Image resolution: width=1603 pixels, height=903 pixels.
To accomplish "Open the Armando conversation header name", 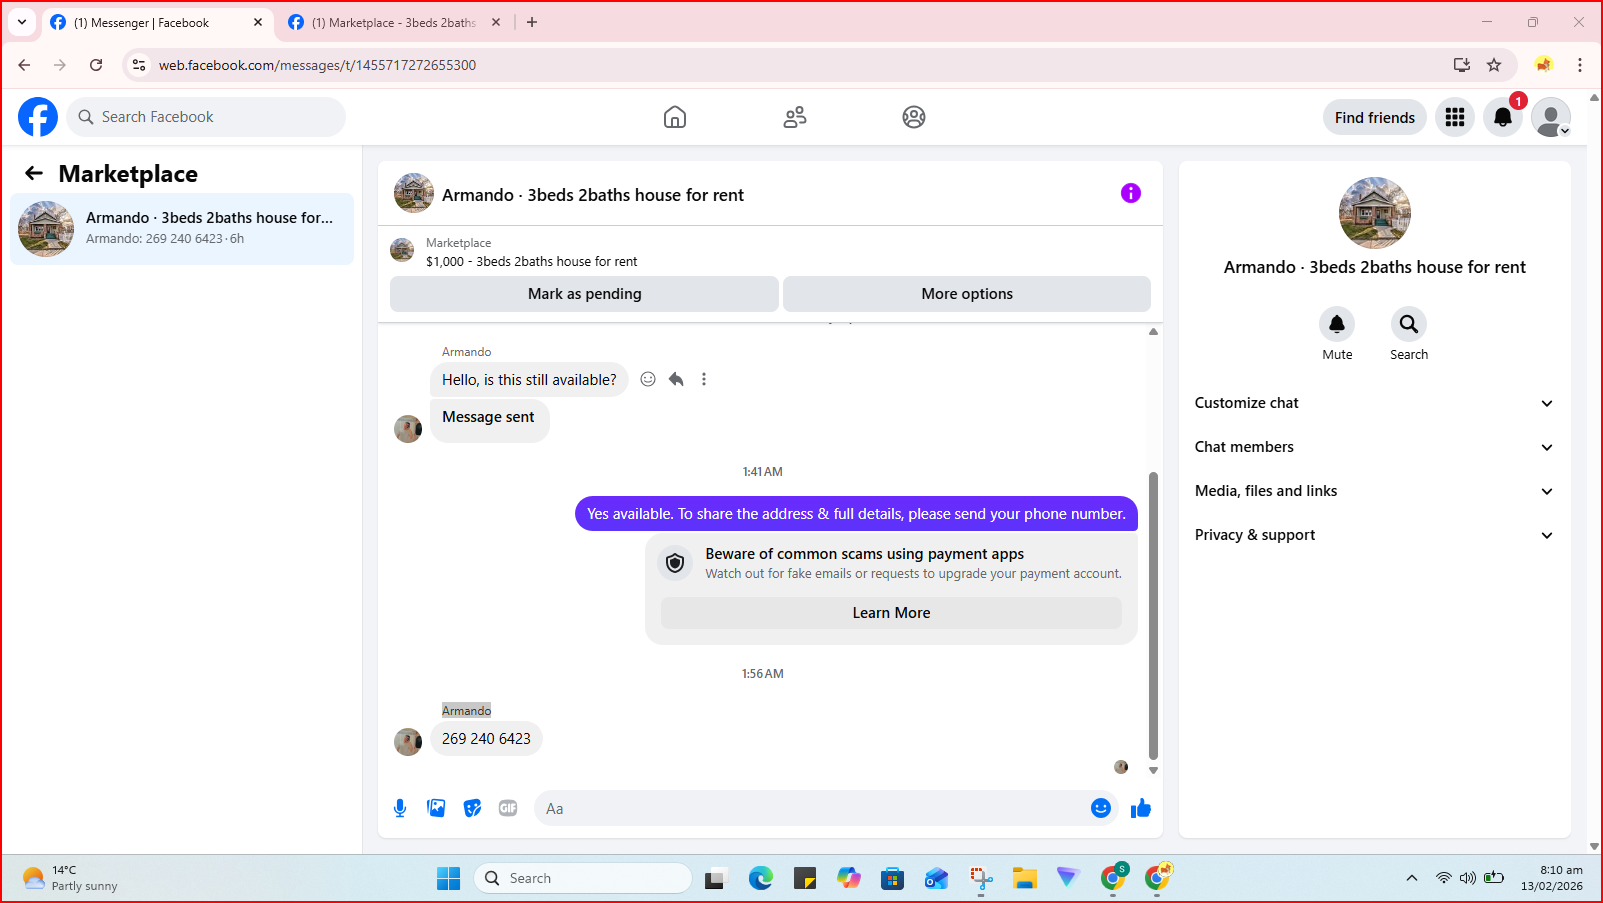I will (x=593, y=195).
